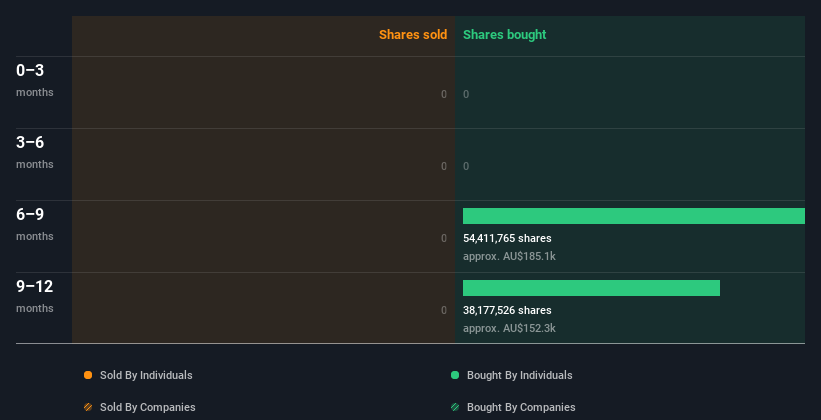Select the 3–6 months row label
Screen dimensions: 821x420
tap(35, 152)
